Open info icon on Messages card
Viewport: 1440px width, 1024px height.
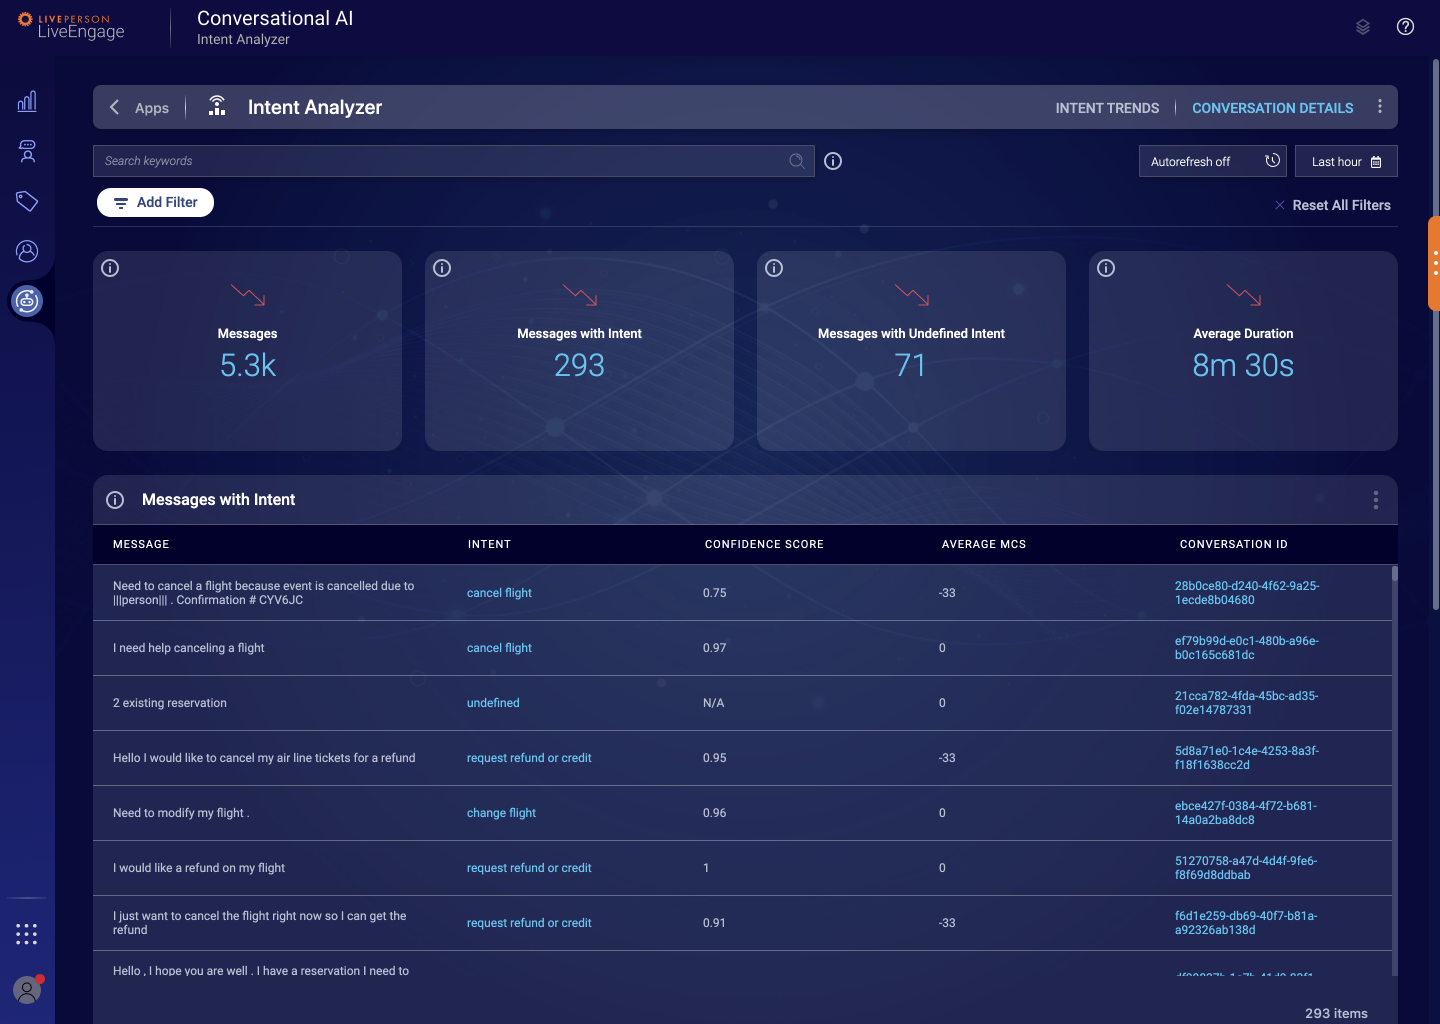click(110, 268)
